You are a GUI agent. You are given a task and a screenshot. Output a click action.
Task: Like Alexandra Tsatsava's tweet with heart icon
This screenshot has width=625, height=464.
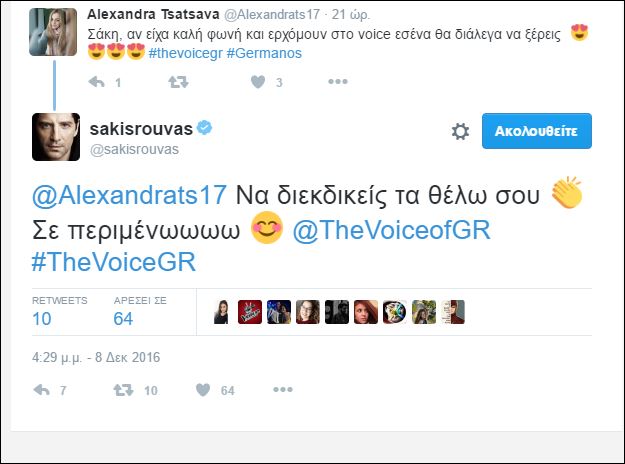pos(258,82)
